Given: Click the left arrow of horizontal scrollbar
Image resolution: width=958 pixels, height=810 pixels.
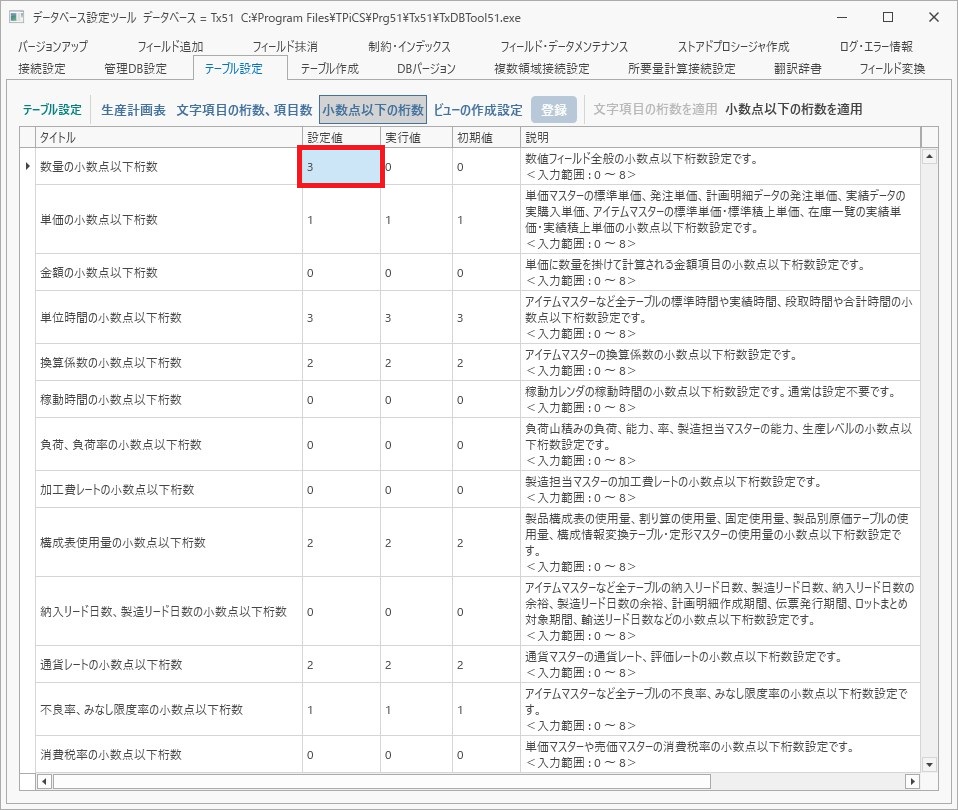Looking at the screenshot, I should pyautogui.click(x=44, y=781).
